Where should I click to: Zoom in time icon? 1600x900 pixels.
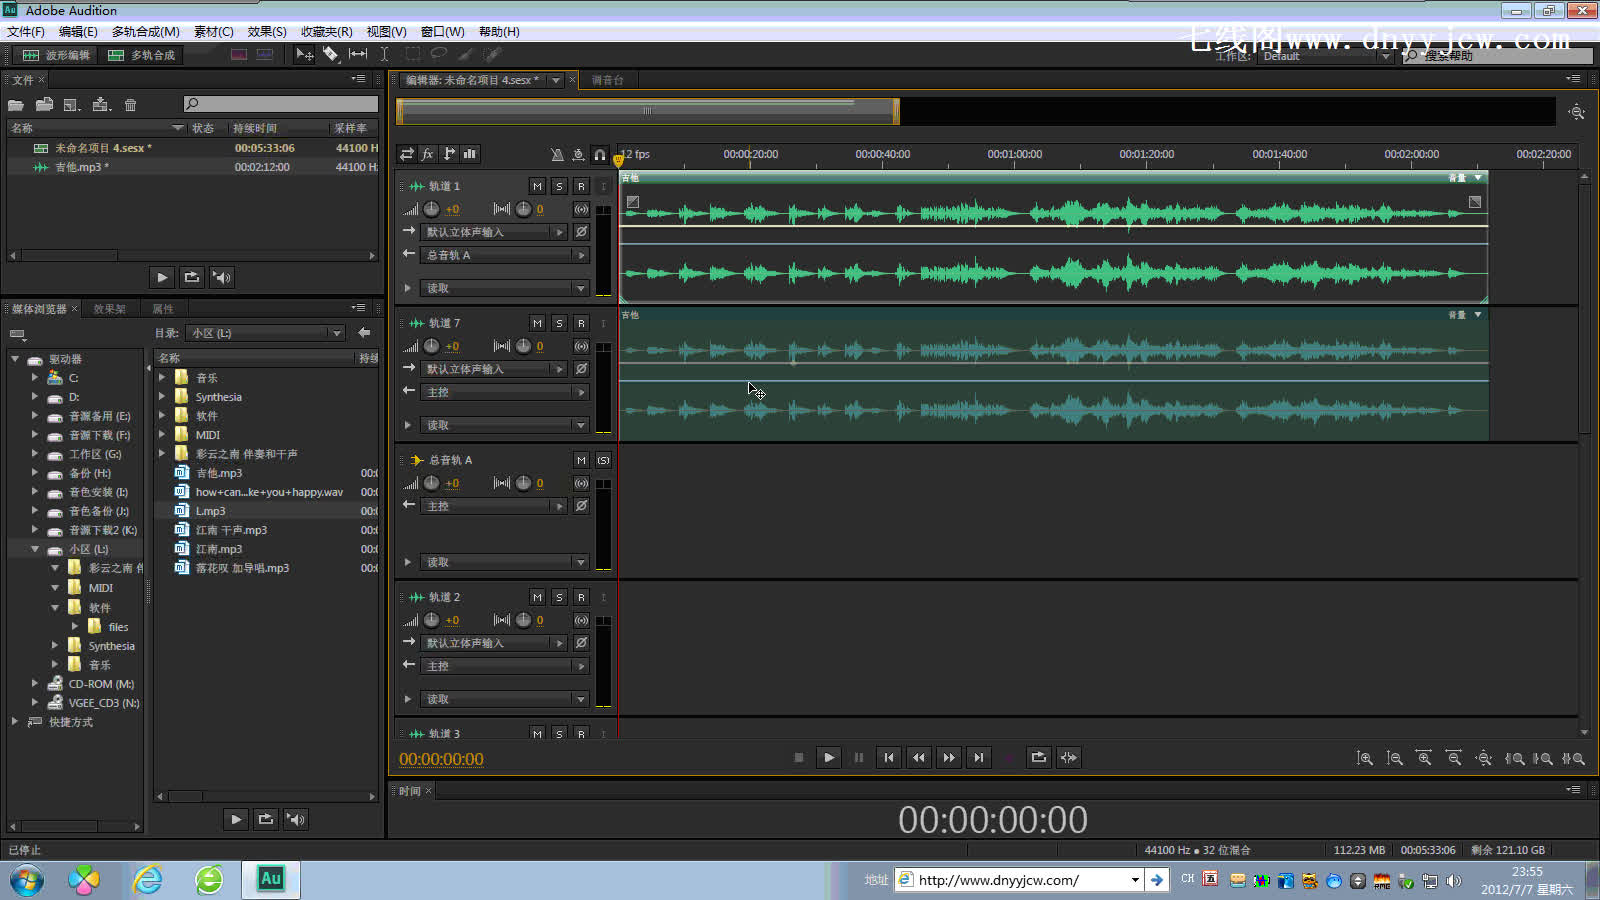[x=1425, y=758]
